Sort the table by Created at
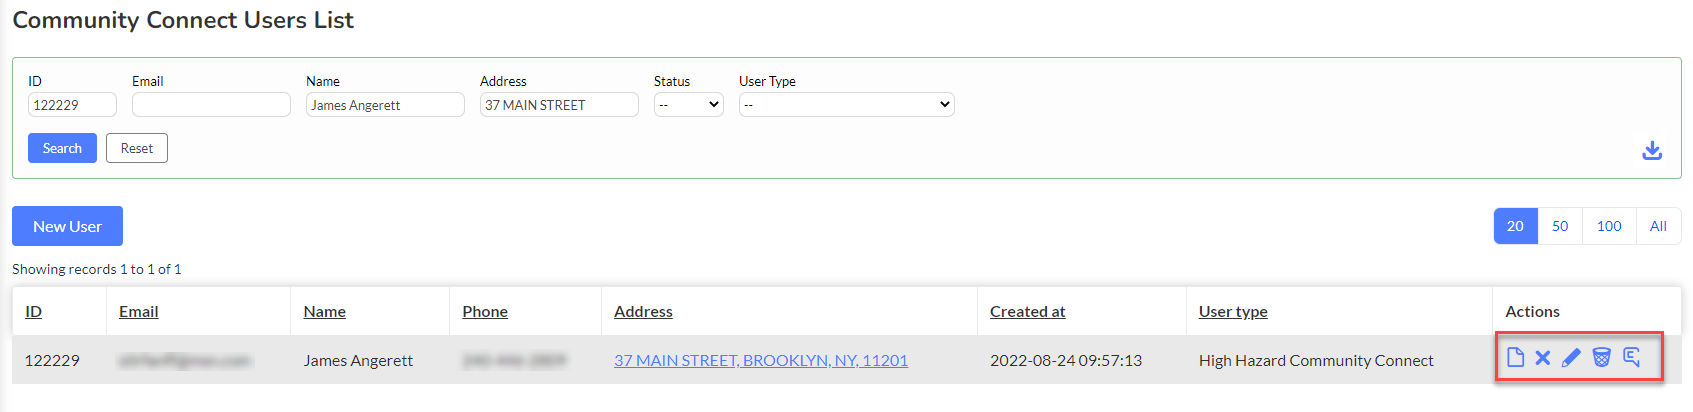1693x412 pixels. (1027, 312)
